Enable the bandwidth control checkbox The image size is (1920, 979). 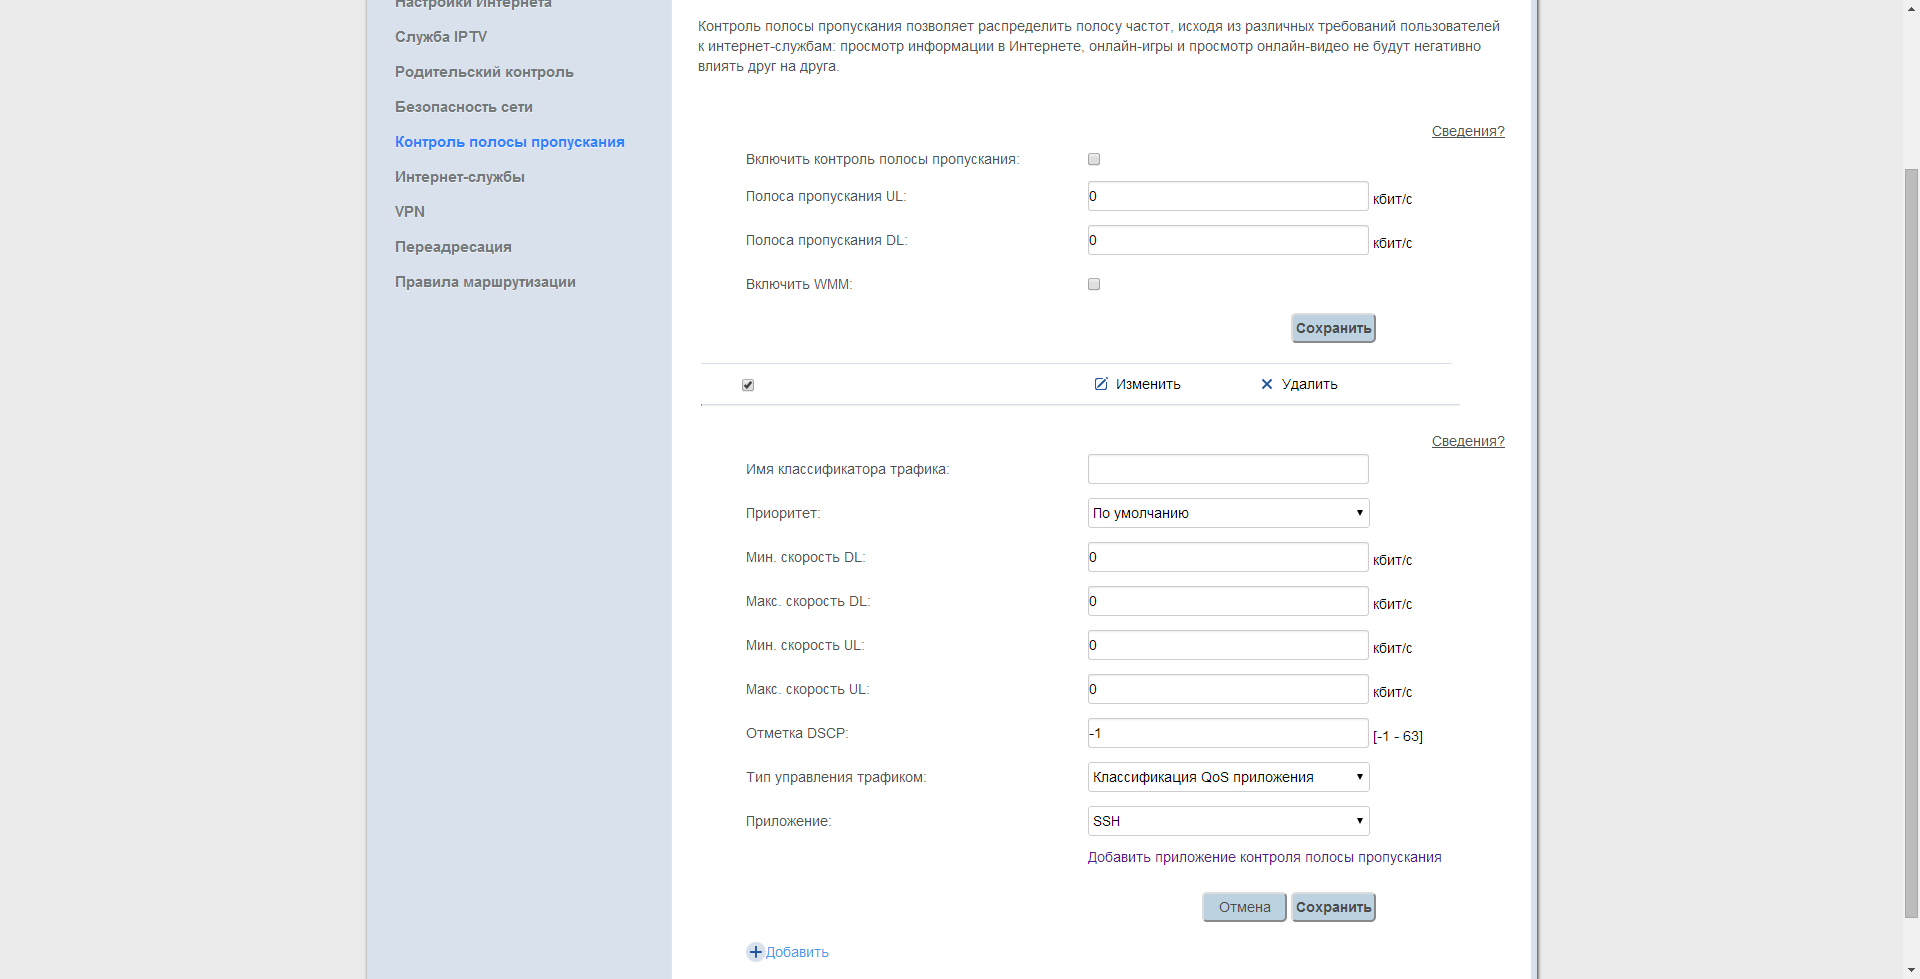coord(1094,159)
